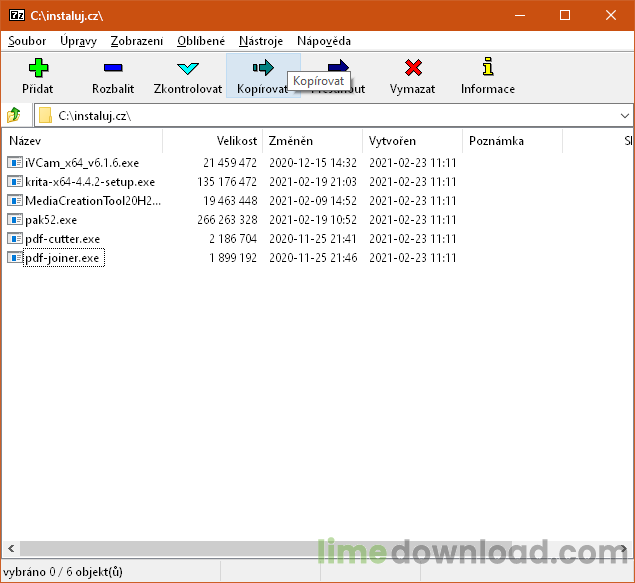Expand the address path dropdown
The height and width of the screenshot is (583, 635).
624,116
